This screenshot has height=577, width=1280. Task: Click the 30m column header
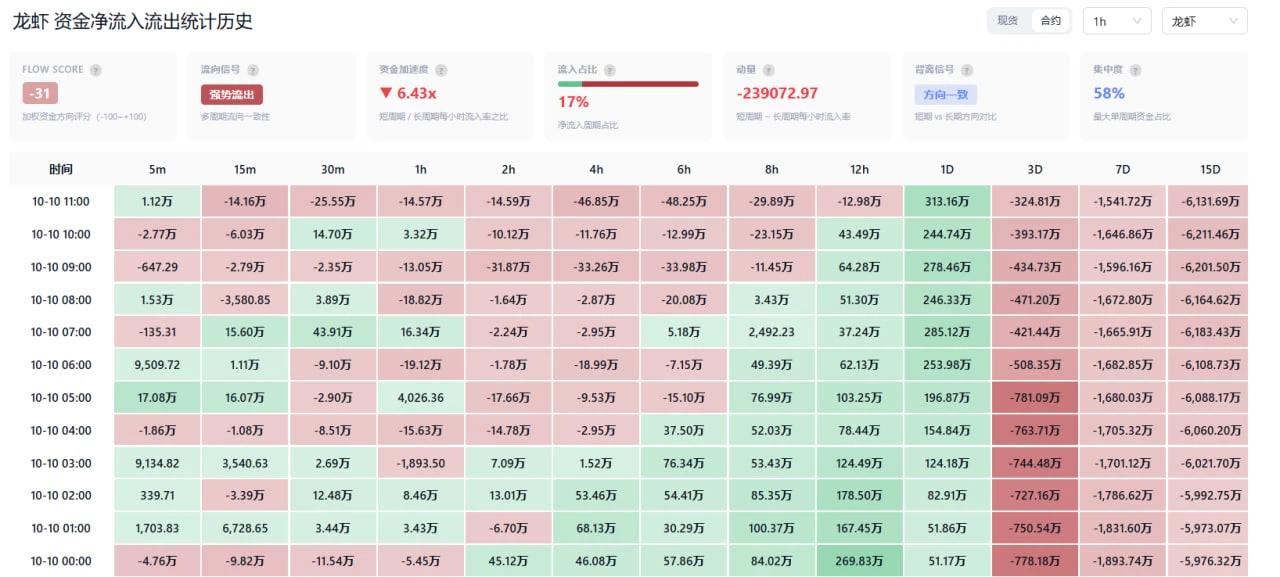[x=333, y=169]
